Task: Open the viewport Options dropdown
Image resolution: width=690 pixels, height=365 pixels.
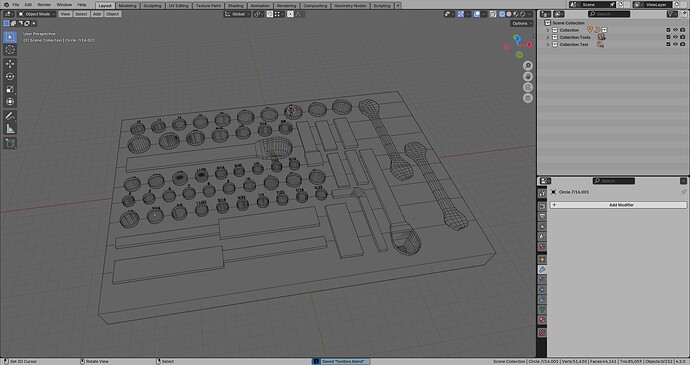Action: [x=521, y=23]
